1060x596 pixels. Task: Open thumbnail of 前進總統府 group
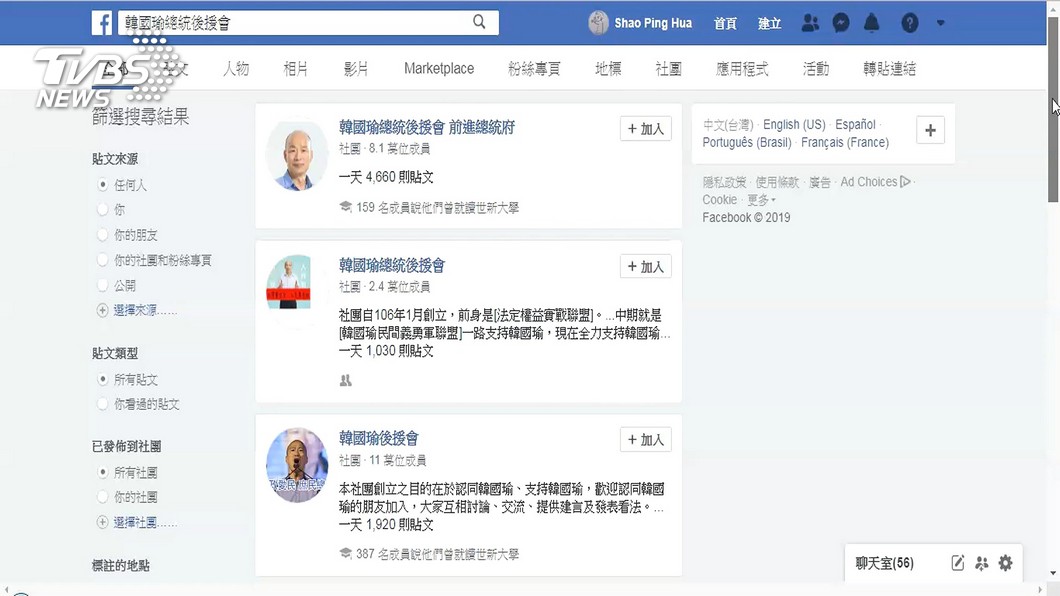(x=297, y=155)
